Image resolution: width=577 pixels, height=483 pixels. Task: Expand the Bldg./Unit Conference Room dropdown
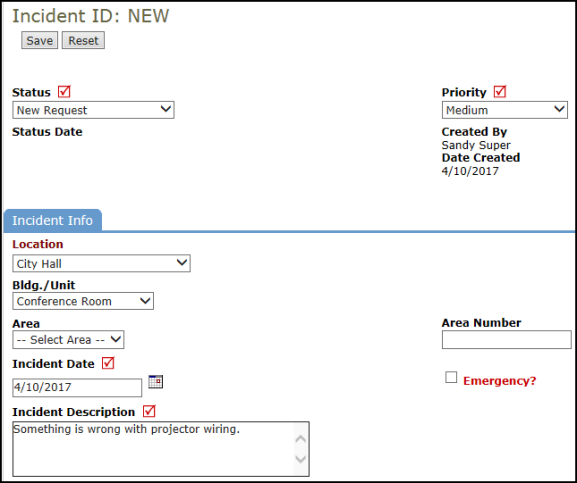83,301
